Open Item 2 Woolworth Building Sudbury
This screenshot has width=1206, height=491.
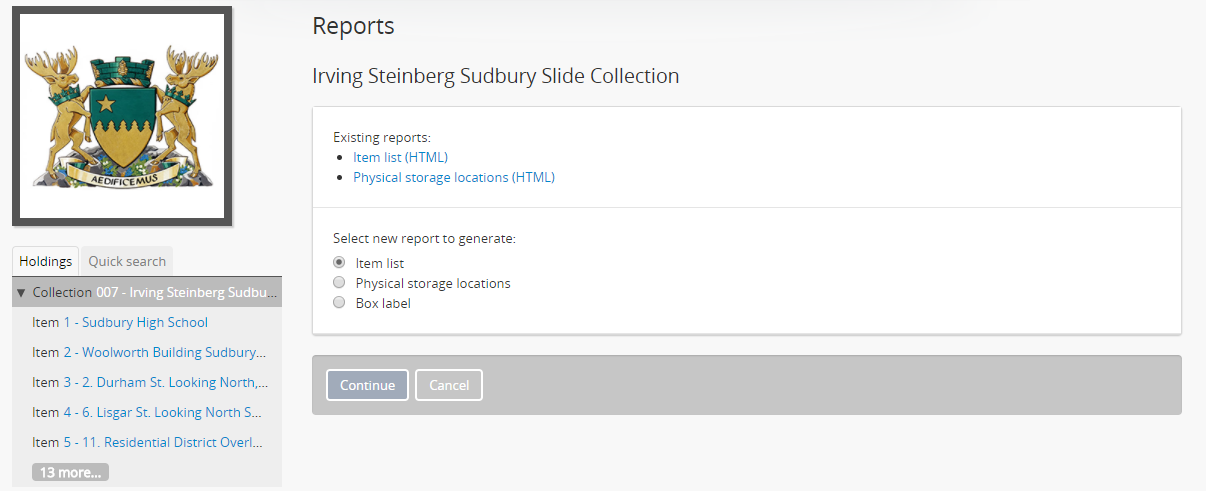174,352
